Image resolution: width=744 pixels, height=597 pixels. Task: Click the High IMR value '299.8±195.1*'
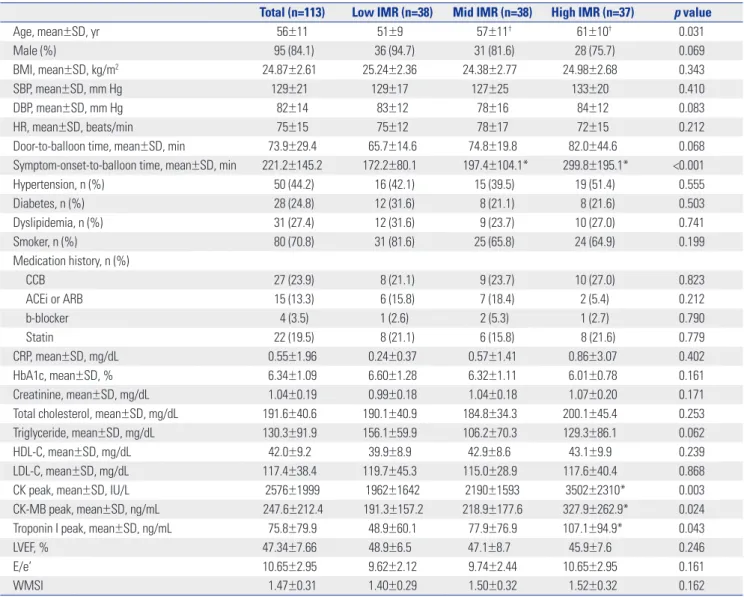pyautogui.click(x=595, y=165)
